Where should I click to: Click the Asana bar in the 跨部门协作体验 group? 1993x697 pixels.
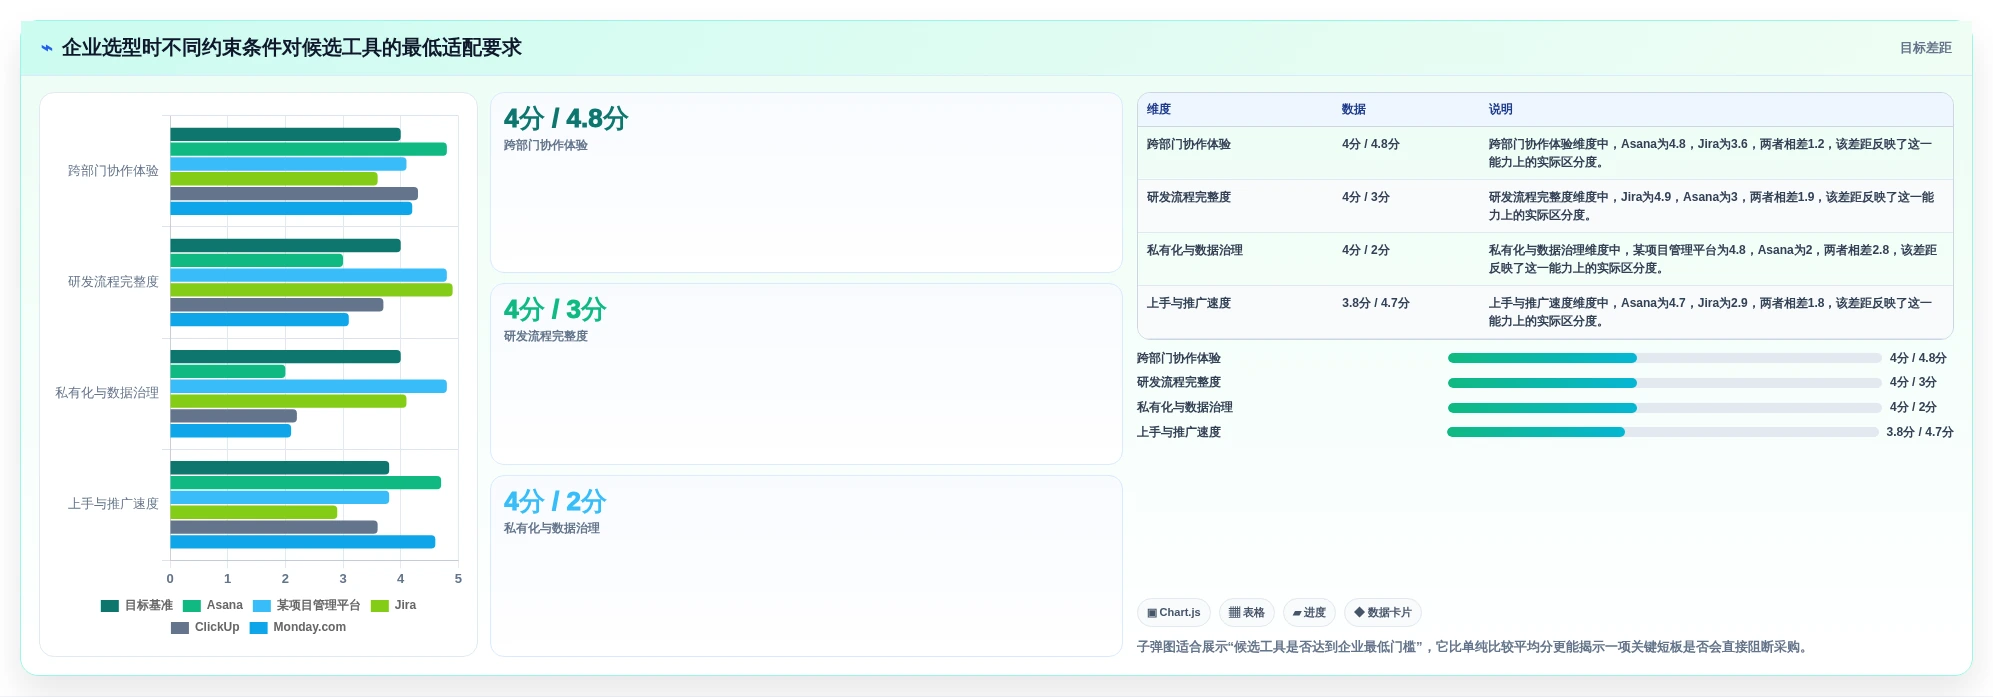pyautogui.click(x=308, y=149)
